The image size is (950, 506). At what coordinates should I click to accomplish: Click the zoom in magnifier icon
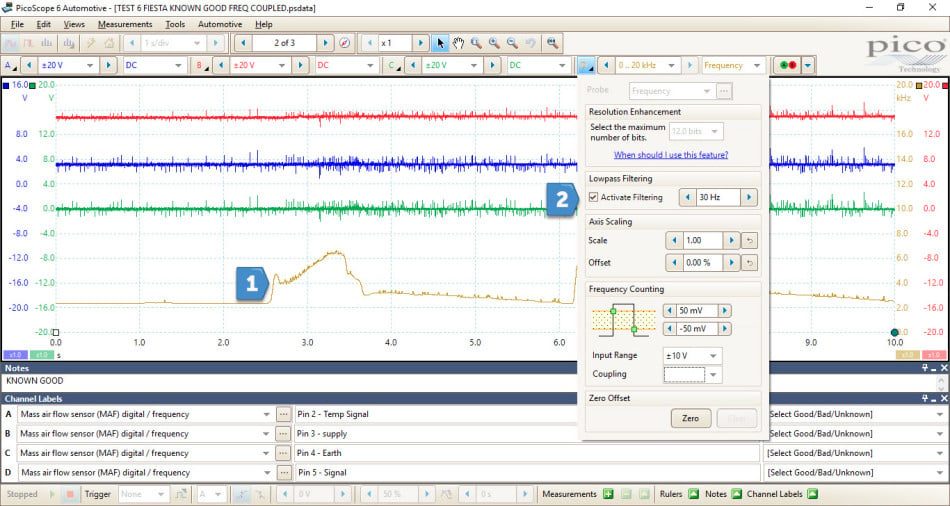pos(494,43)
